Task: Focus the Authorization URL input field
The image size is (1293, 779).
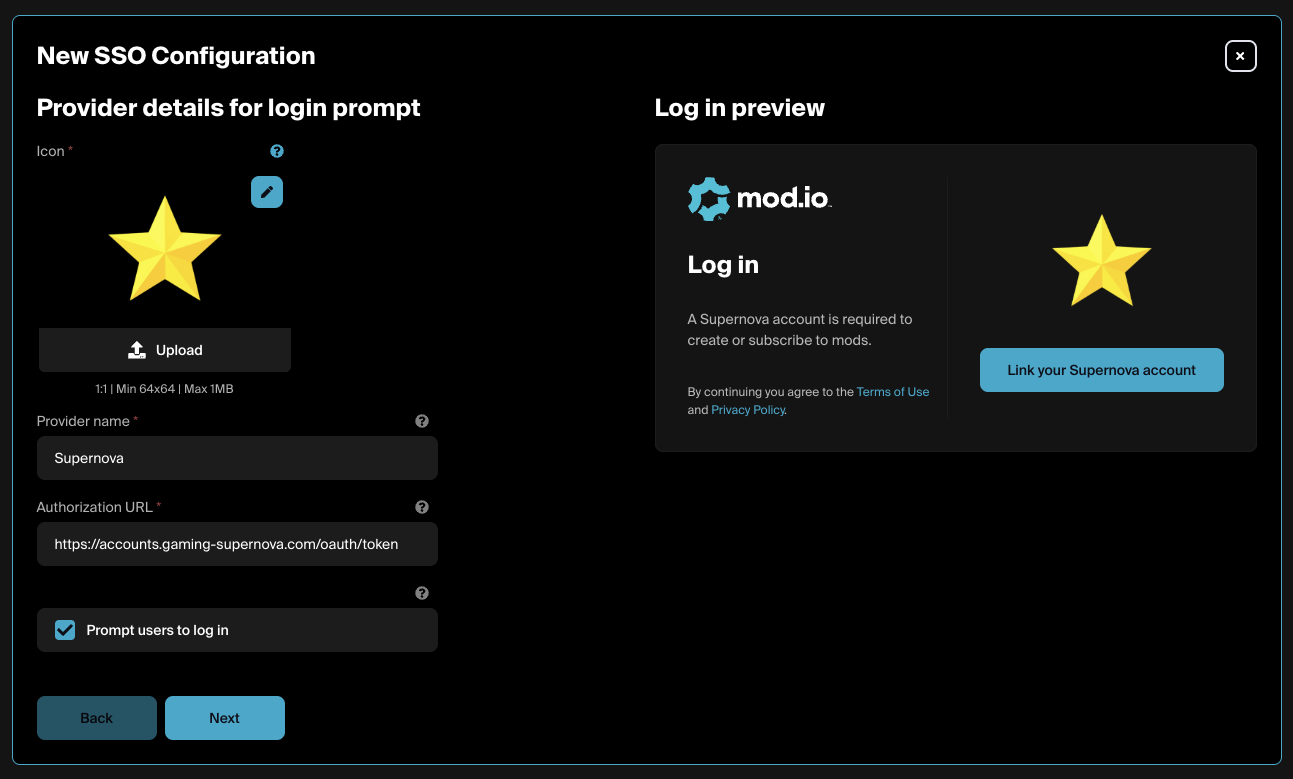Action: click(237, 544)
